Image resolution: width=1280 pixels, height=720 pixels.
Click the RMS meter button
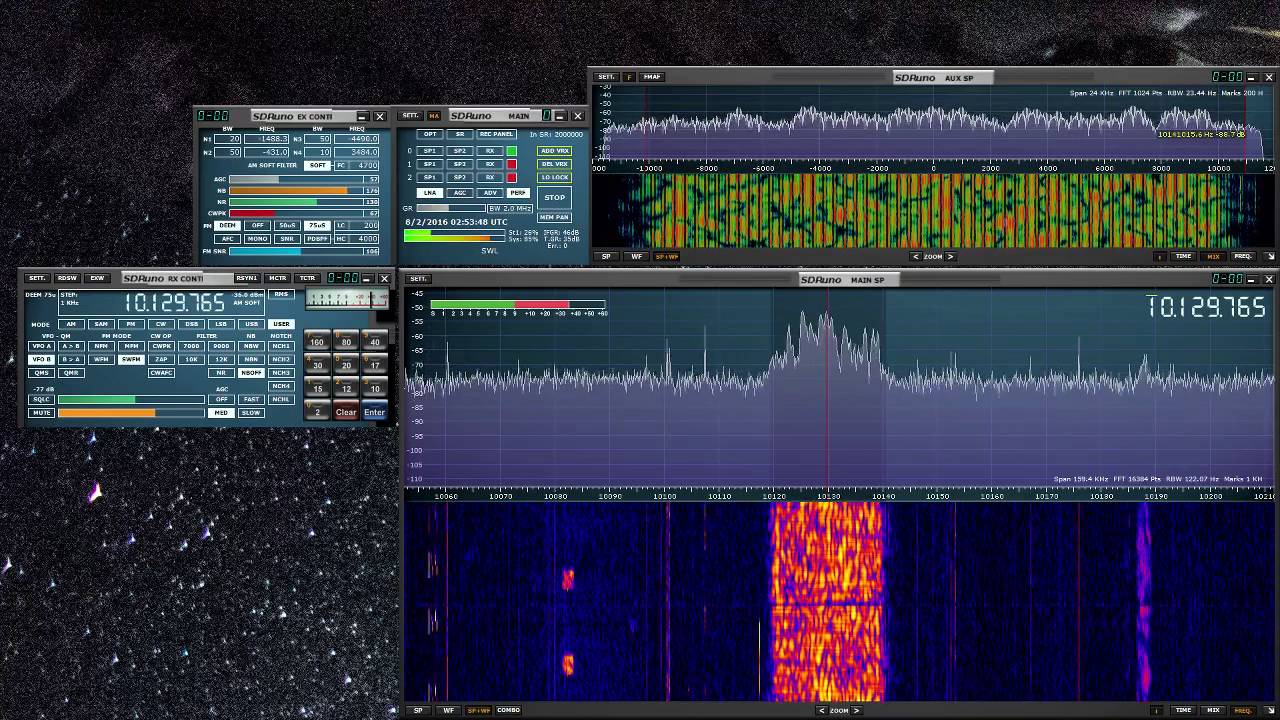point(281,294)
